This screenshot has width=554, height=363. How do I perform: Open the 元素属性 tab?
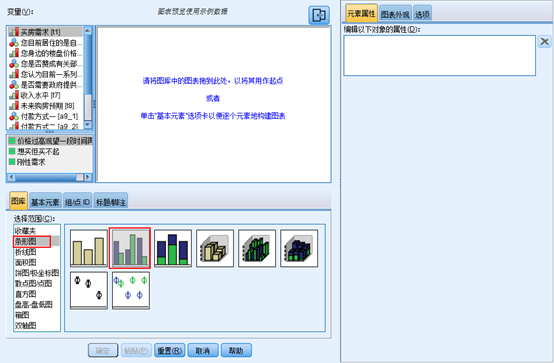[x=361, y=13]
